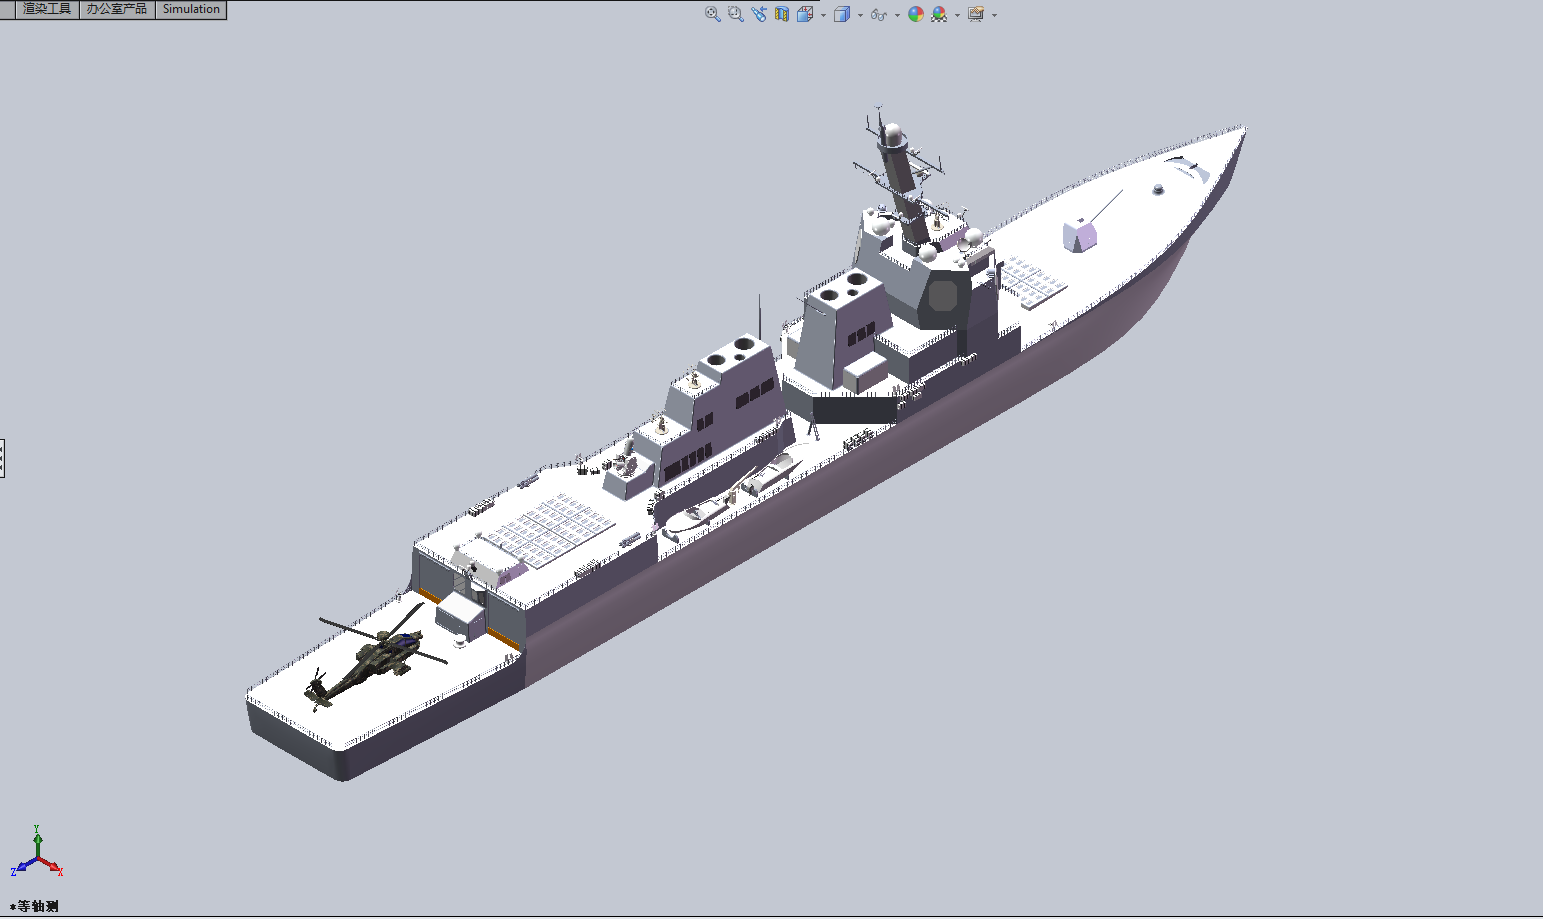
Task: Click Zoom to Fit icon
Action: (712, 14)
